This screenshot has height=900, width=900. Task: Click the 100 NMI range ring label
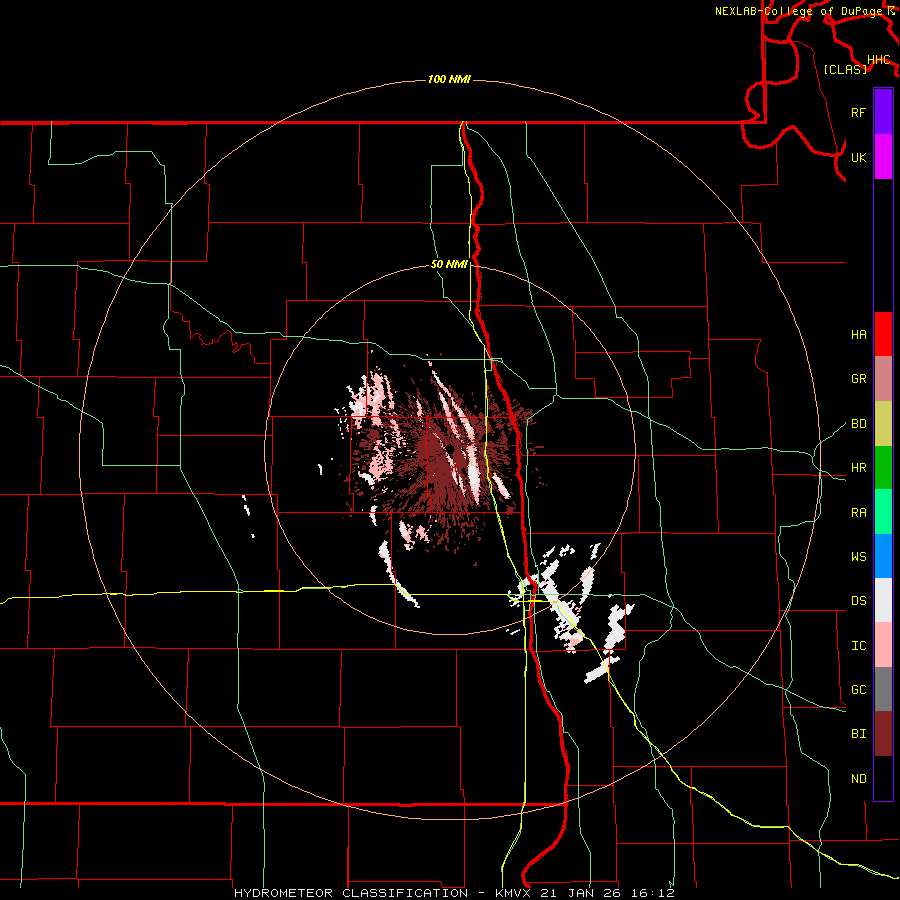point(449,79)
